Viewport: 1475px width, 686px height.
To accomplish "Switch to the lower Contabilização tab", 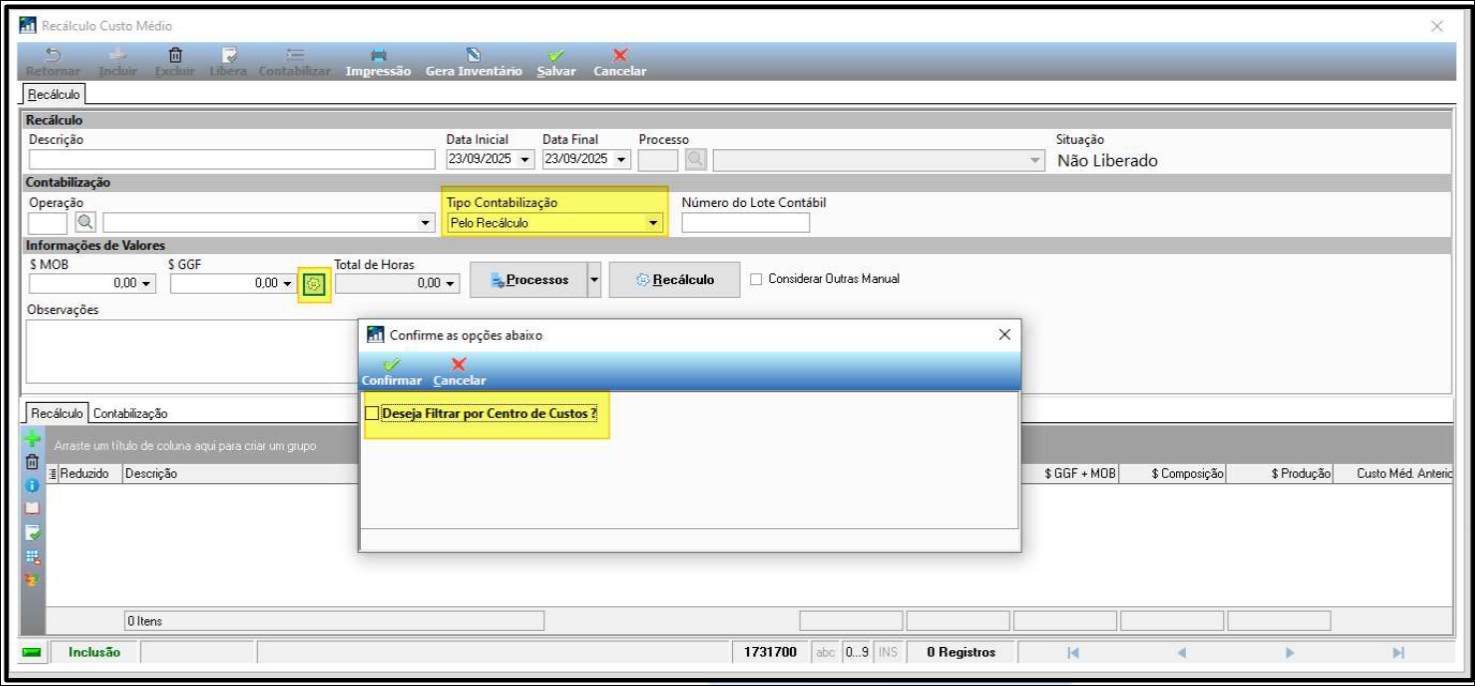I will [130, 413].
